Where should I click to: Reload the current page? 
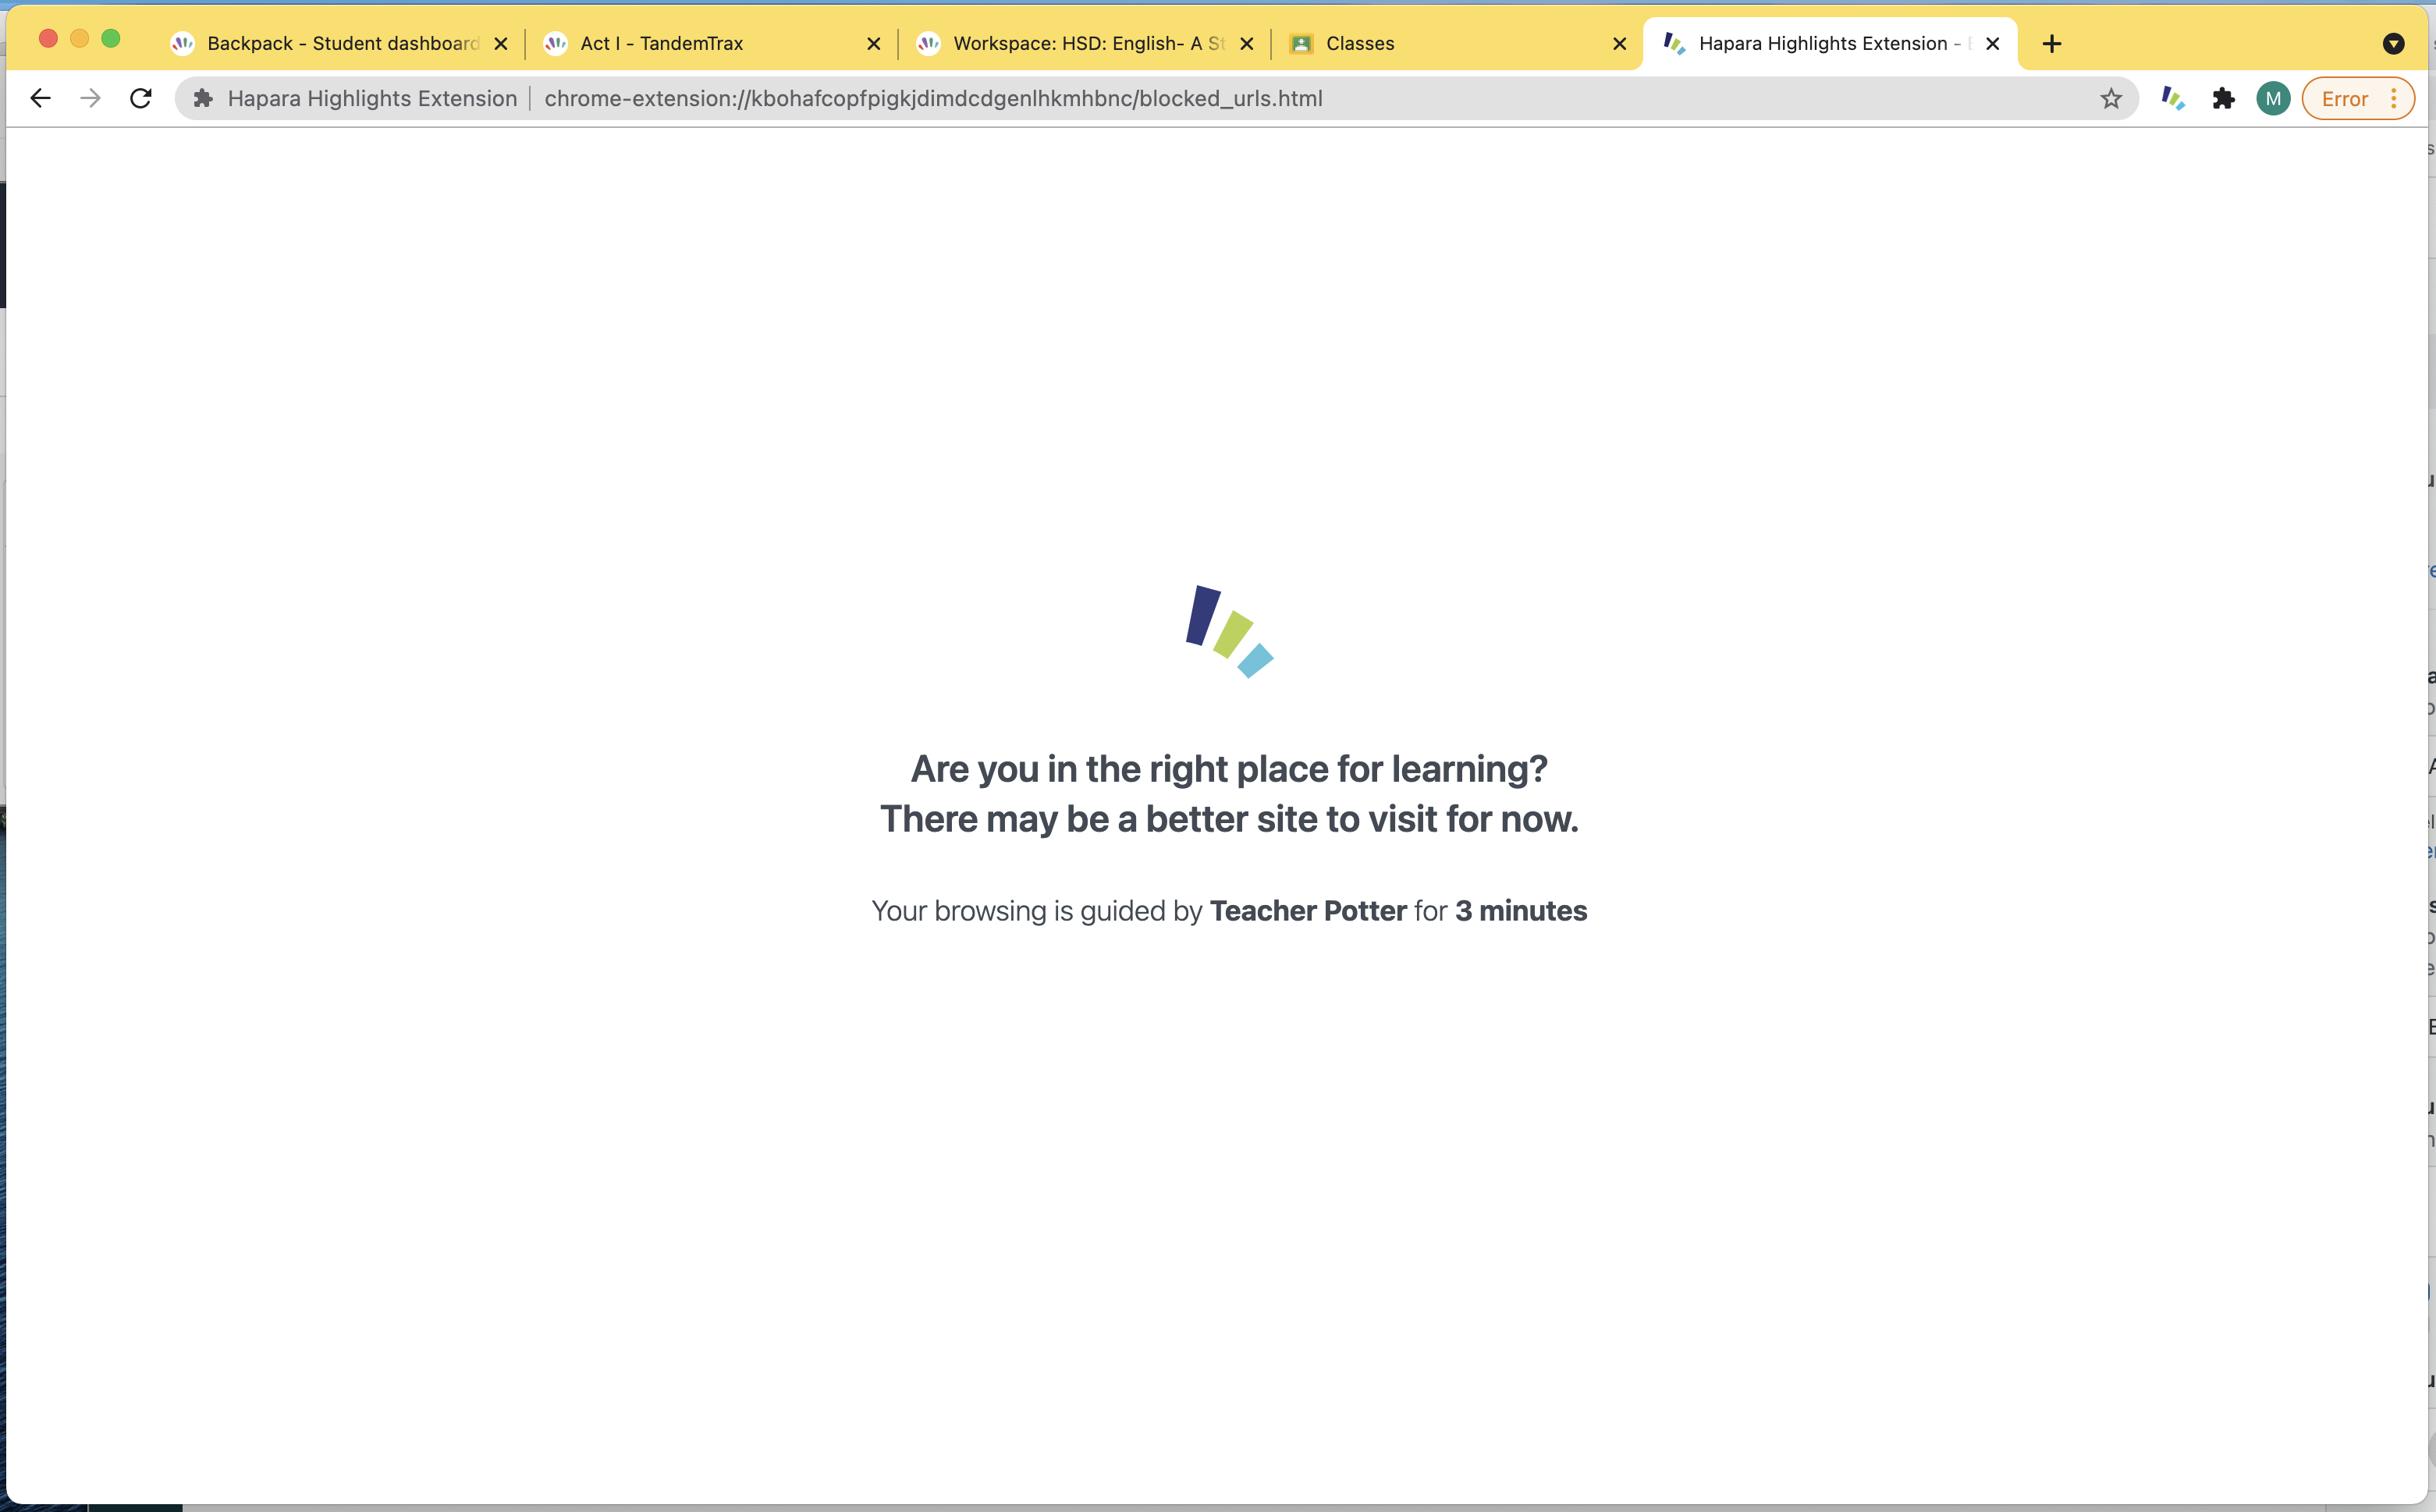click(141, 98)
